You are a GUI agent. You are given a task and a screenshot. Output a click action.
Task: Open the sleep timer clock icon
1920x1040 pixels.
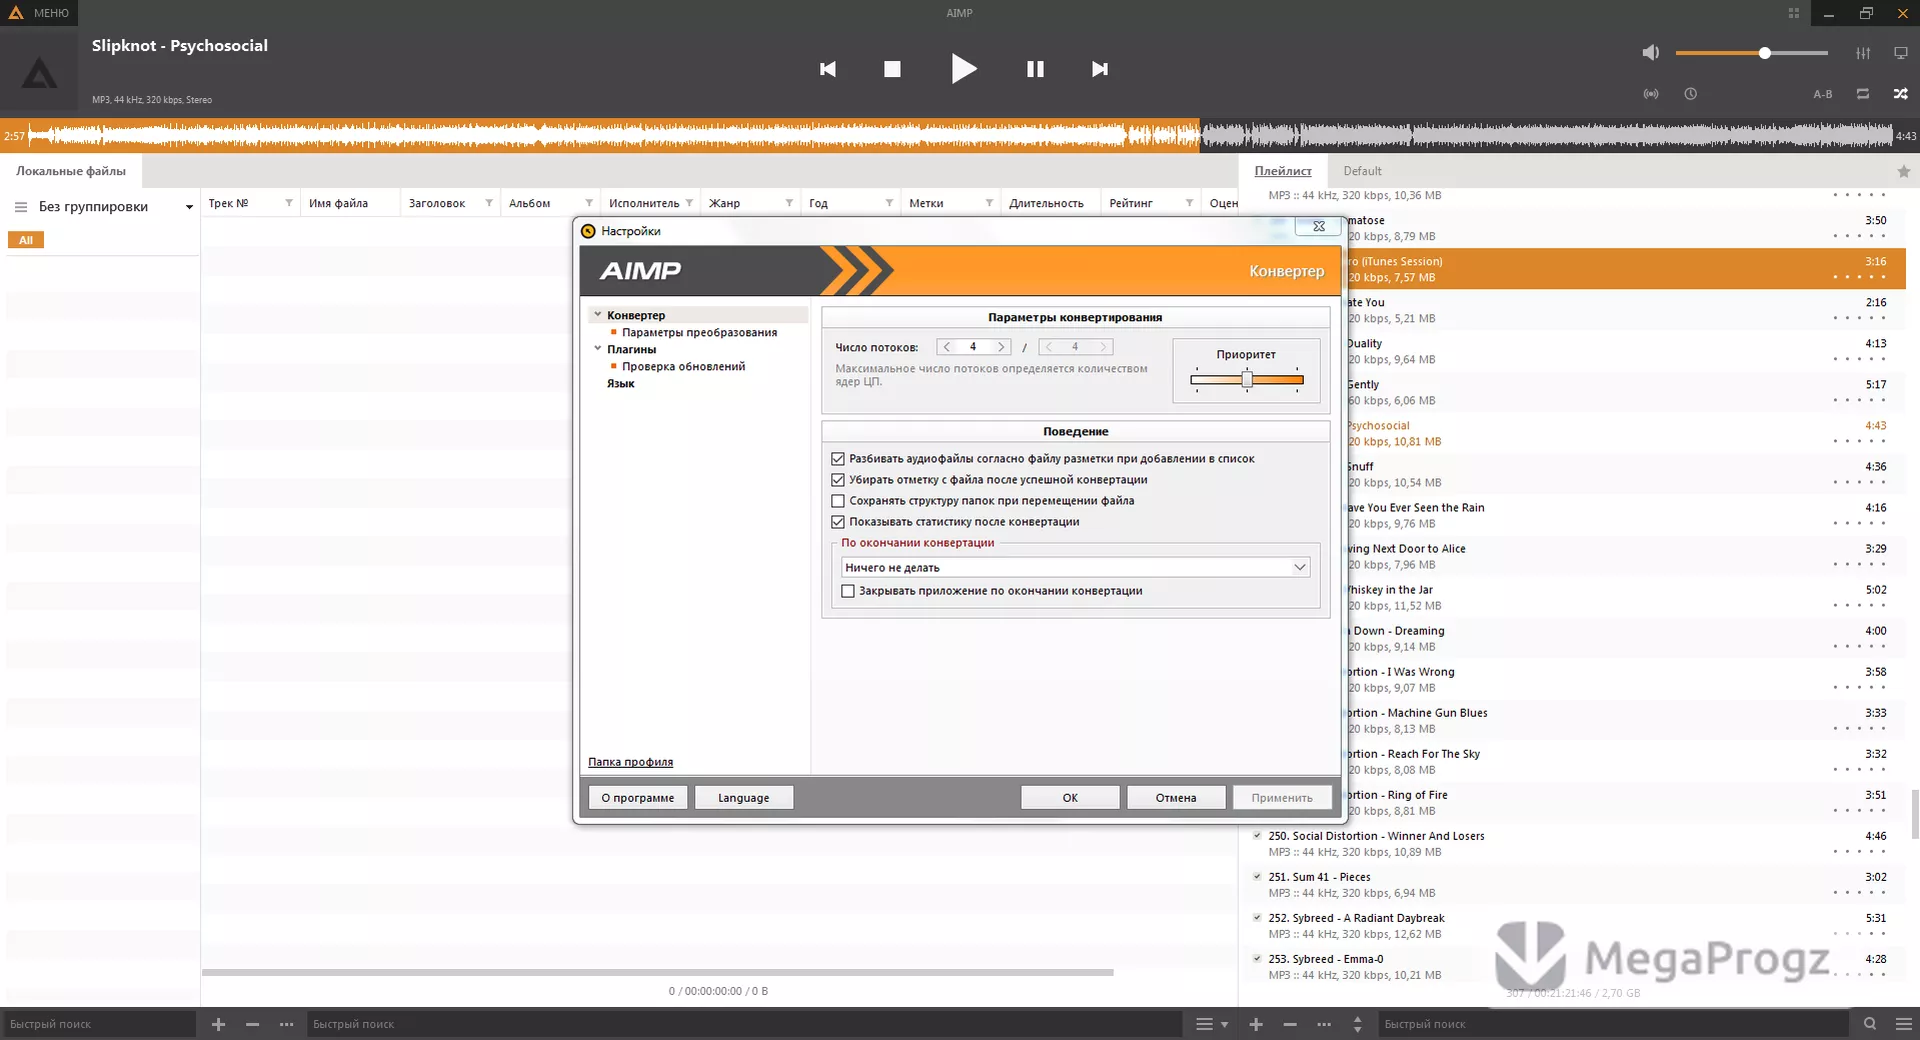[1691, 94]
